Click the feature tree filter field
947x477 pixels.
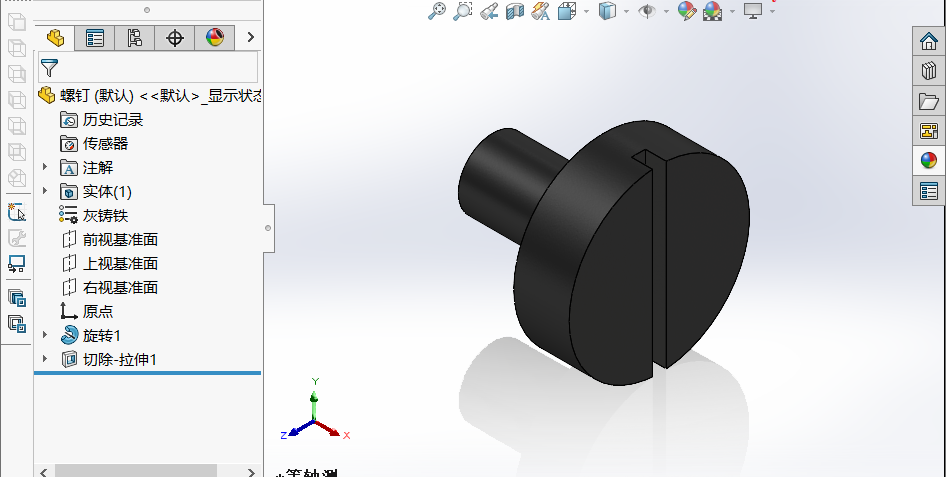point(148,67)
